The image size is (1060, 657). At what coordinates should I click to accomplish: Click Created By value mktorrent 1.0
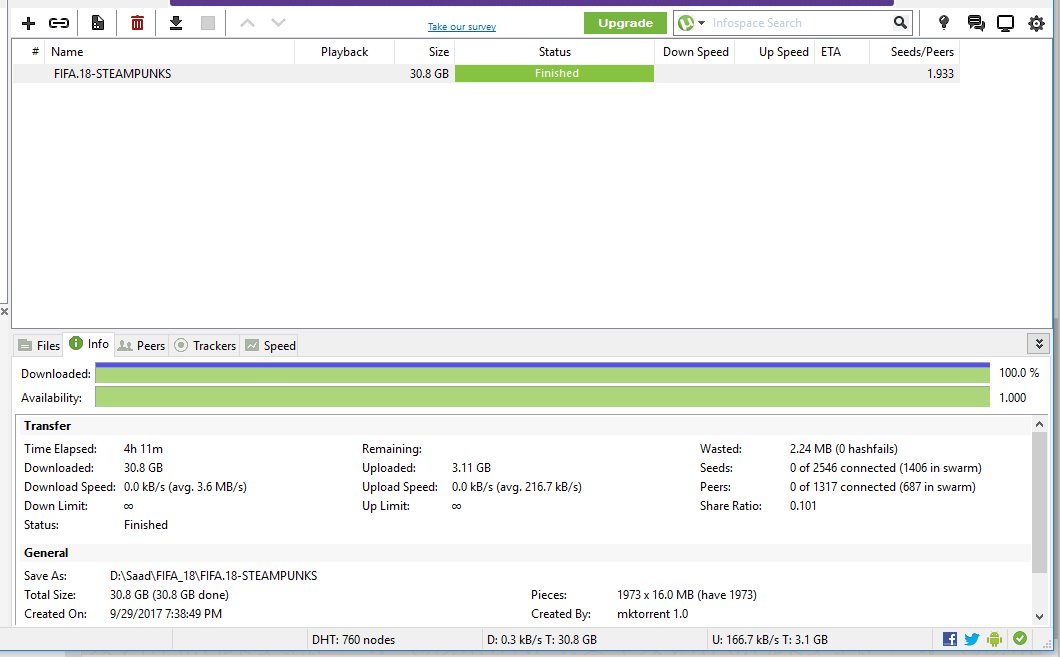tap(652, 614)
